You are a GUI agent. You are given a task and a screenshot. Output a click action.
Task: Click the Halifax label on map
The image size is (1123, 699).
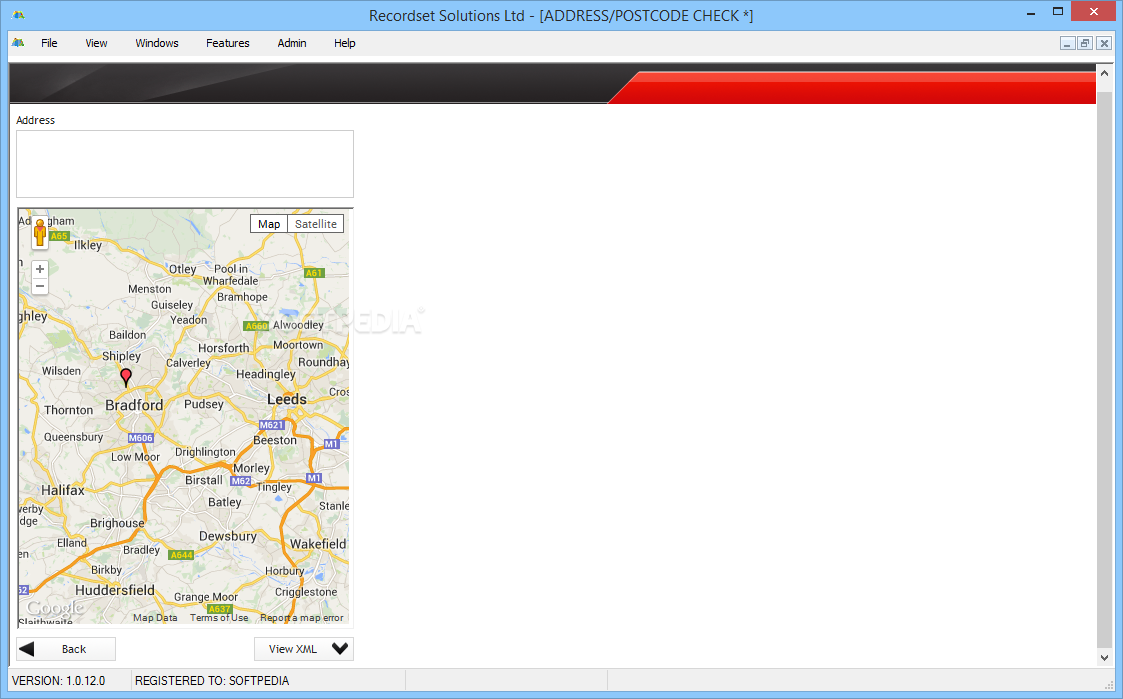[x=62, y=490]
